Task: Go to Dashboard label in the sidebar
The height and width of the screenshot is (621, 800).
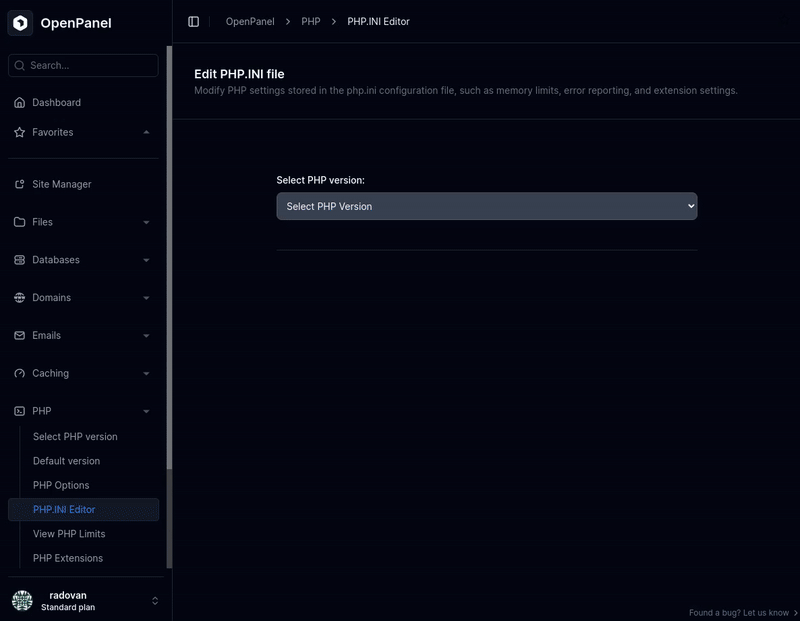Action: point(57,103)
